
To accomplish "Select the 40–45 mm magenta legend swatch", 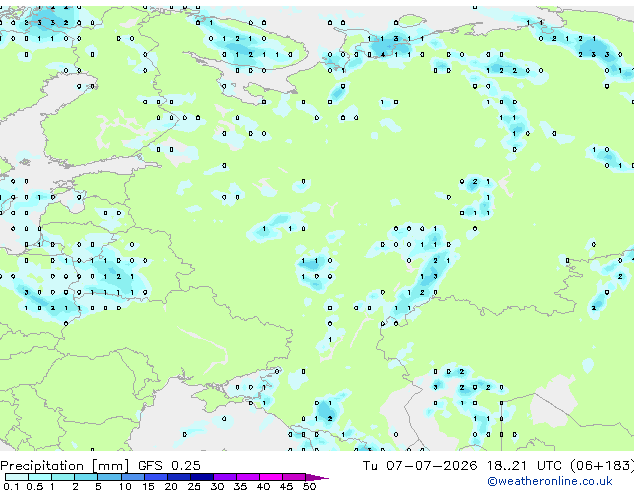I will click(x=271, y=477).
